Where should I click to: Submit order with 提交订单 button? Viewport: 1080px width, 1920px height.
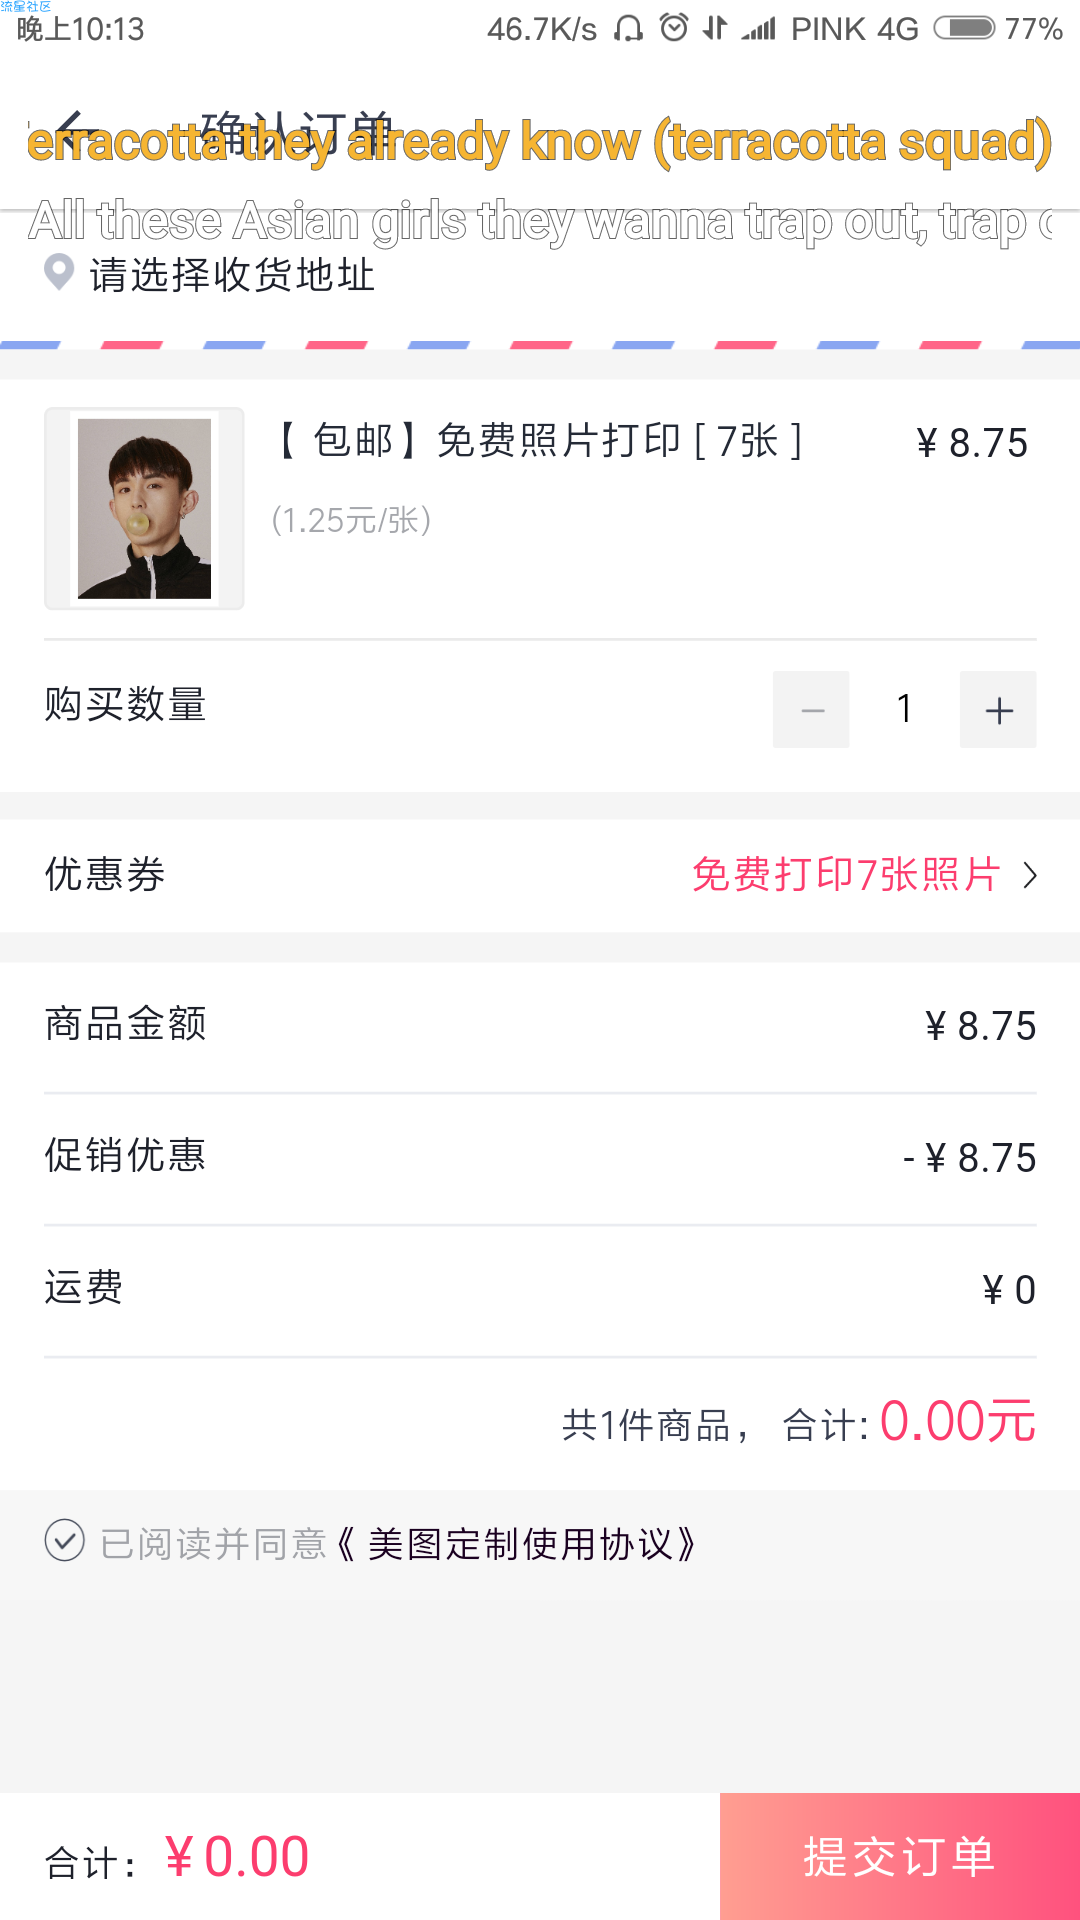(900, 1857)
